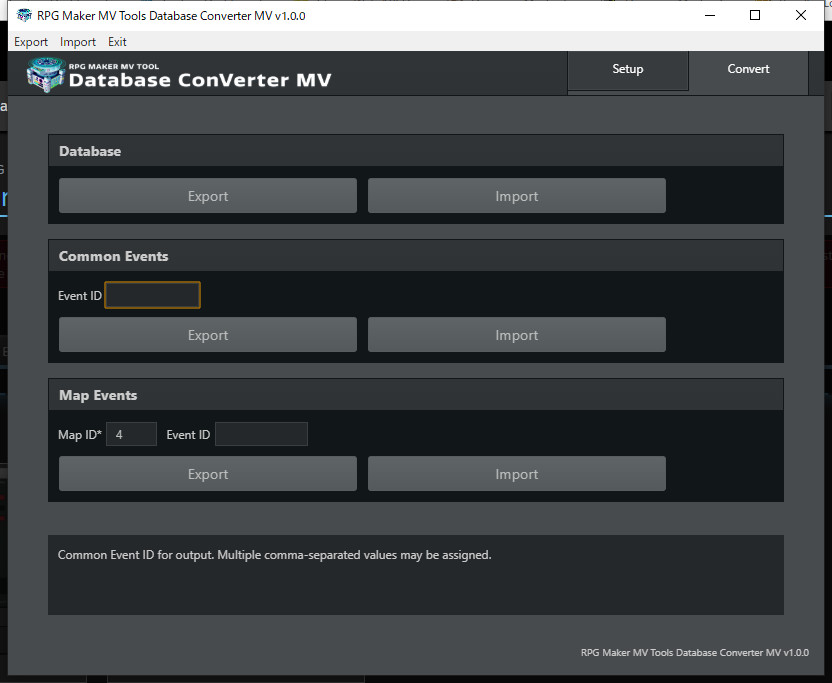Click the description box about comma-separated values

point(415,574)
